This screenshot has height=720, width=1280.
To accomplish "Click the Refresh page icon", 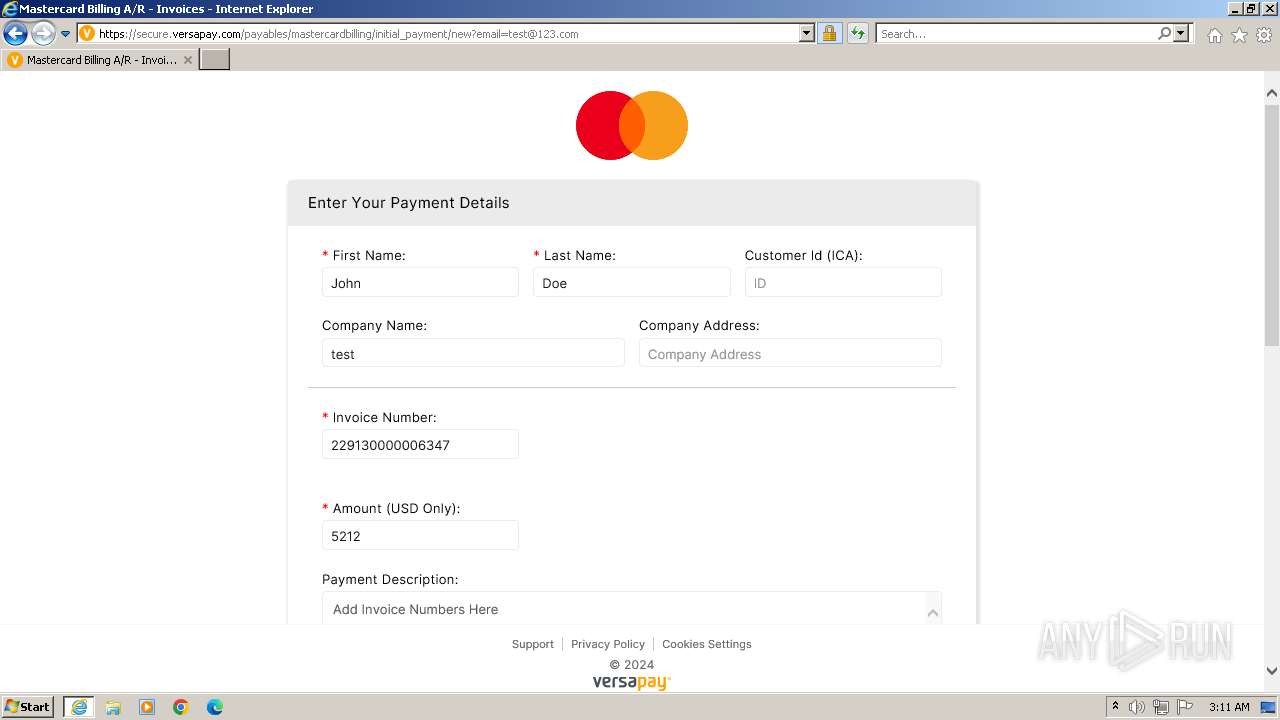I will (x=858, y=34).
